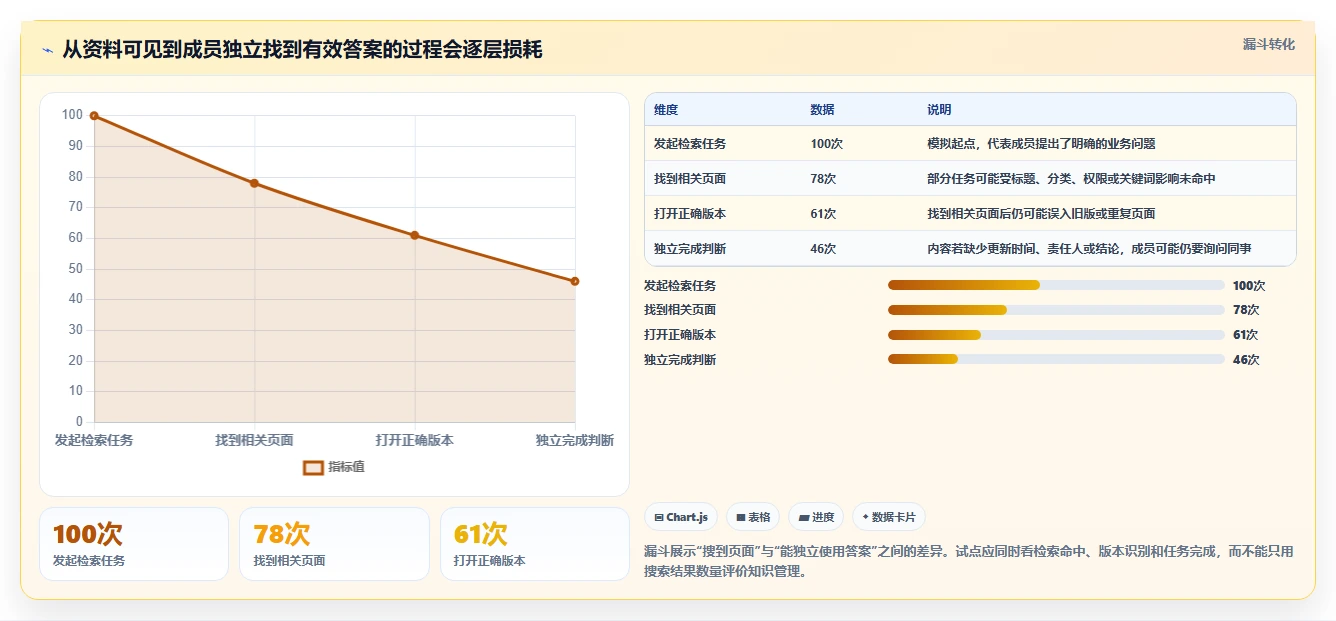Click the summary paragraph starting 漏斗展示
The width and height of the screenshot is (1336, 621).
(970, 561)
